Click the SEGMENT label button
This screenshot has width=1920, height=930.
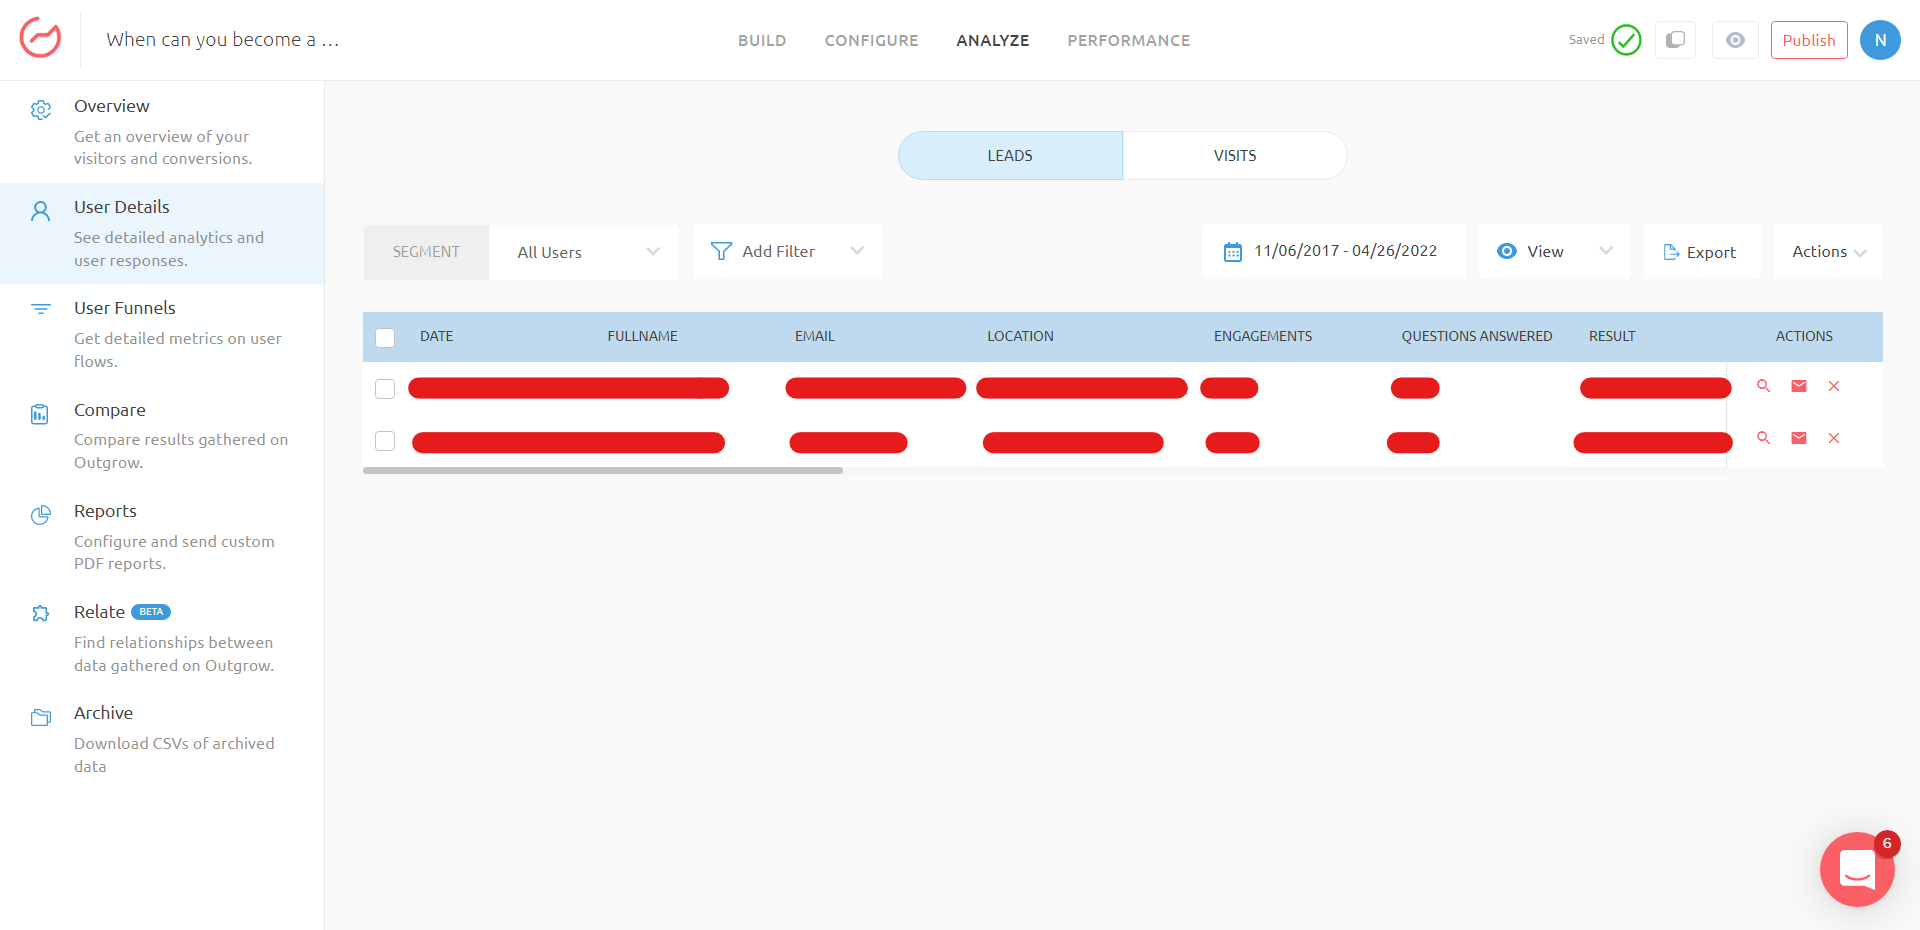[426, 252]
